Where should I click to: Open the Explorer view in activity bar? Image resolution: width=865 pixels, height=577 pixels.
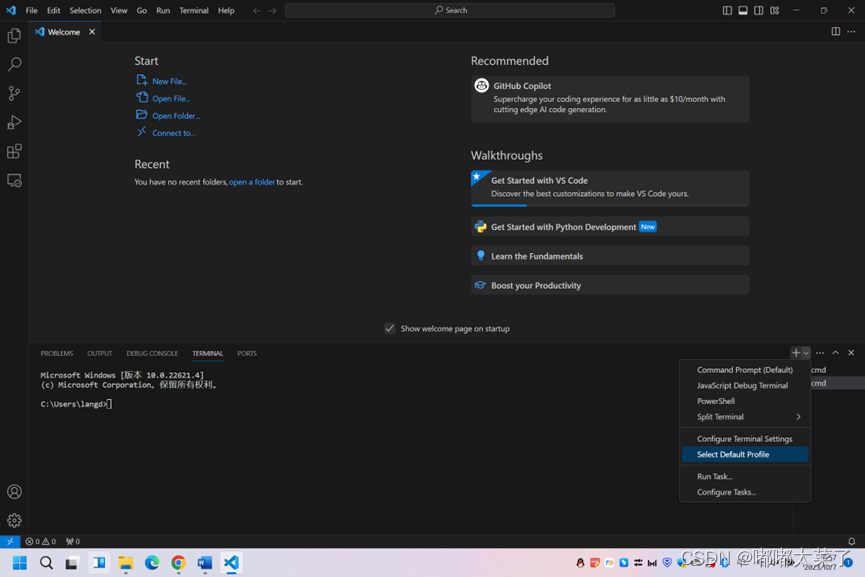(x=14, y=35)
